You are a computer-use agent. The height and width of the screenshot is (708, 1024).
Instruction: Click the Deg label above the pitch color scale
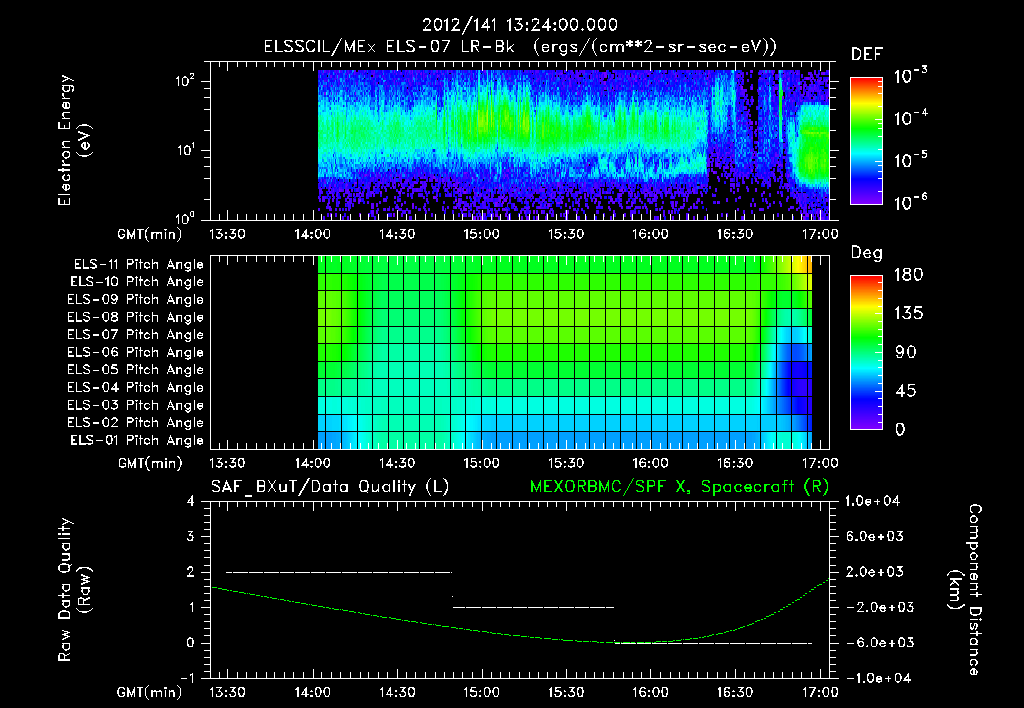click(866, 253)
